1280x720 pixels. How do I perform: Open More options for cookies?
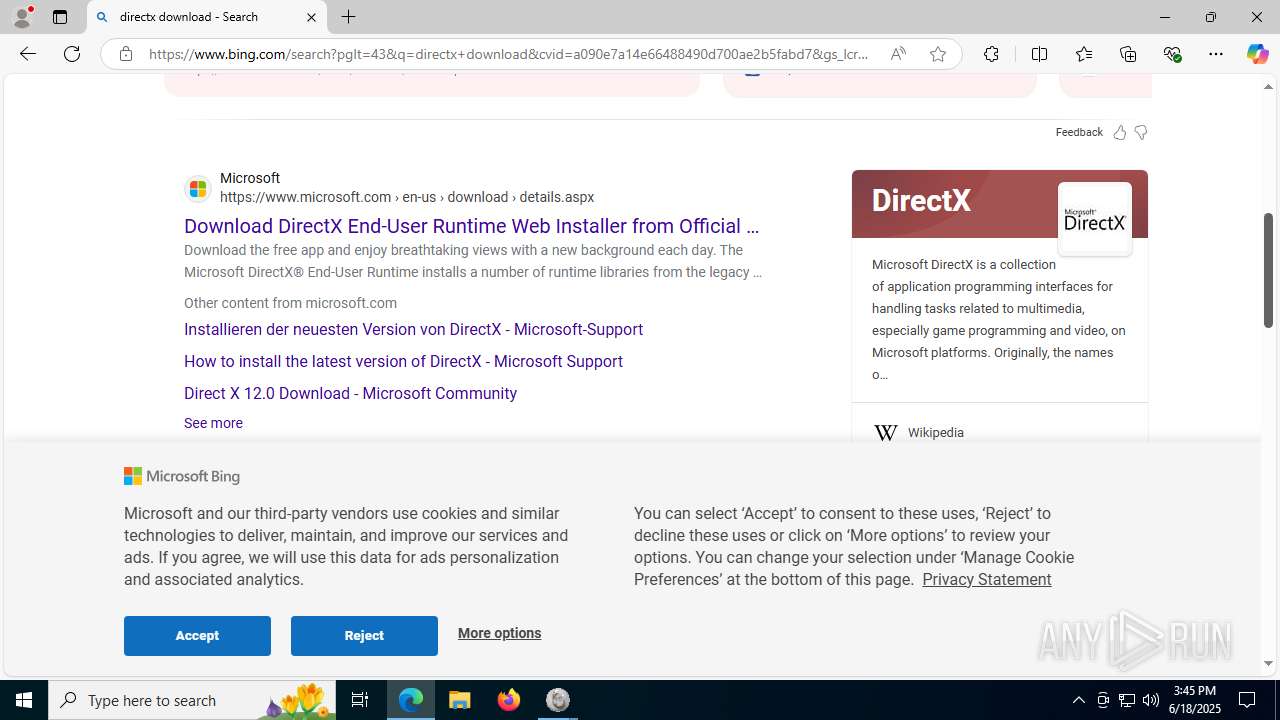[499, 633]
